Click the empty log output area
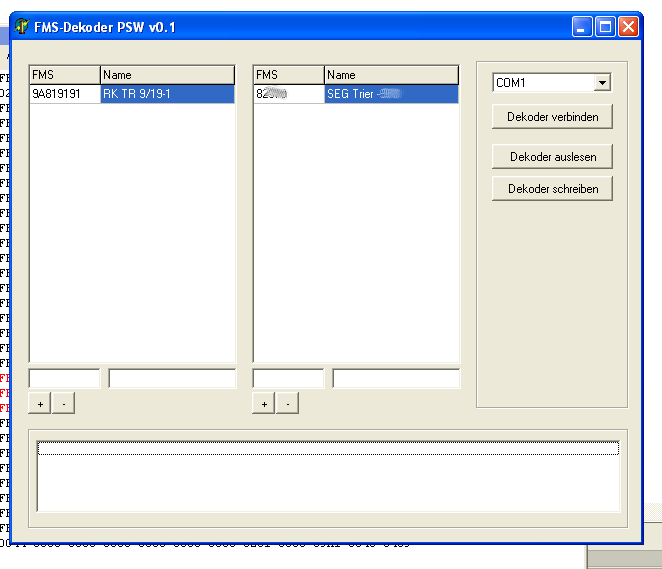The image size is (662, 569). tap(328, 485)
